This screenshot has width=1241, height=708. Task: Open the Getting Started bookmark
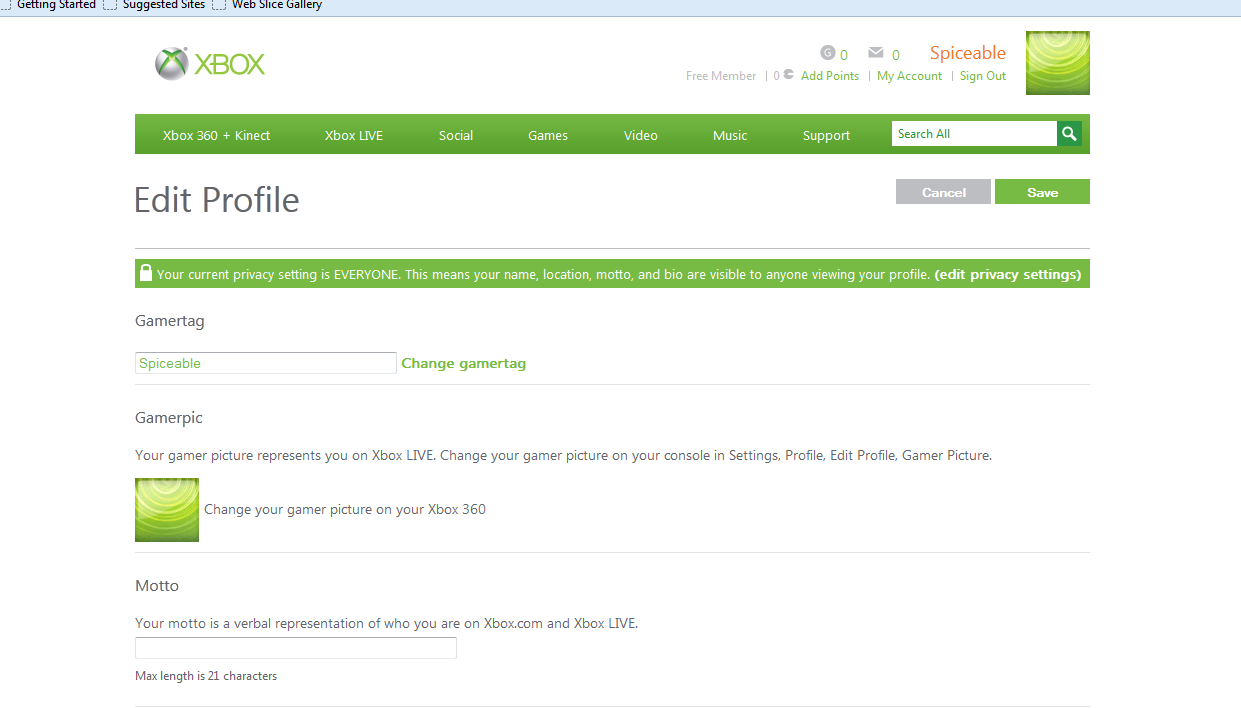pyautogui.click(x=56, y=5)
